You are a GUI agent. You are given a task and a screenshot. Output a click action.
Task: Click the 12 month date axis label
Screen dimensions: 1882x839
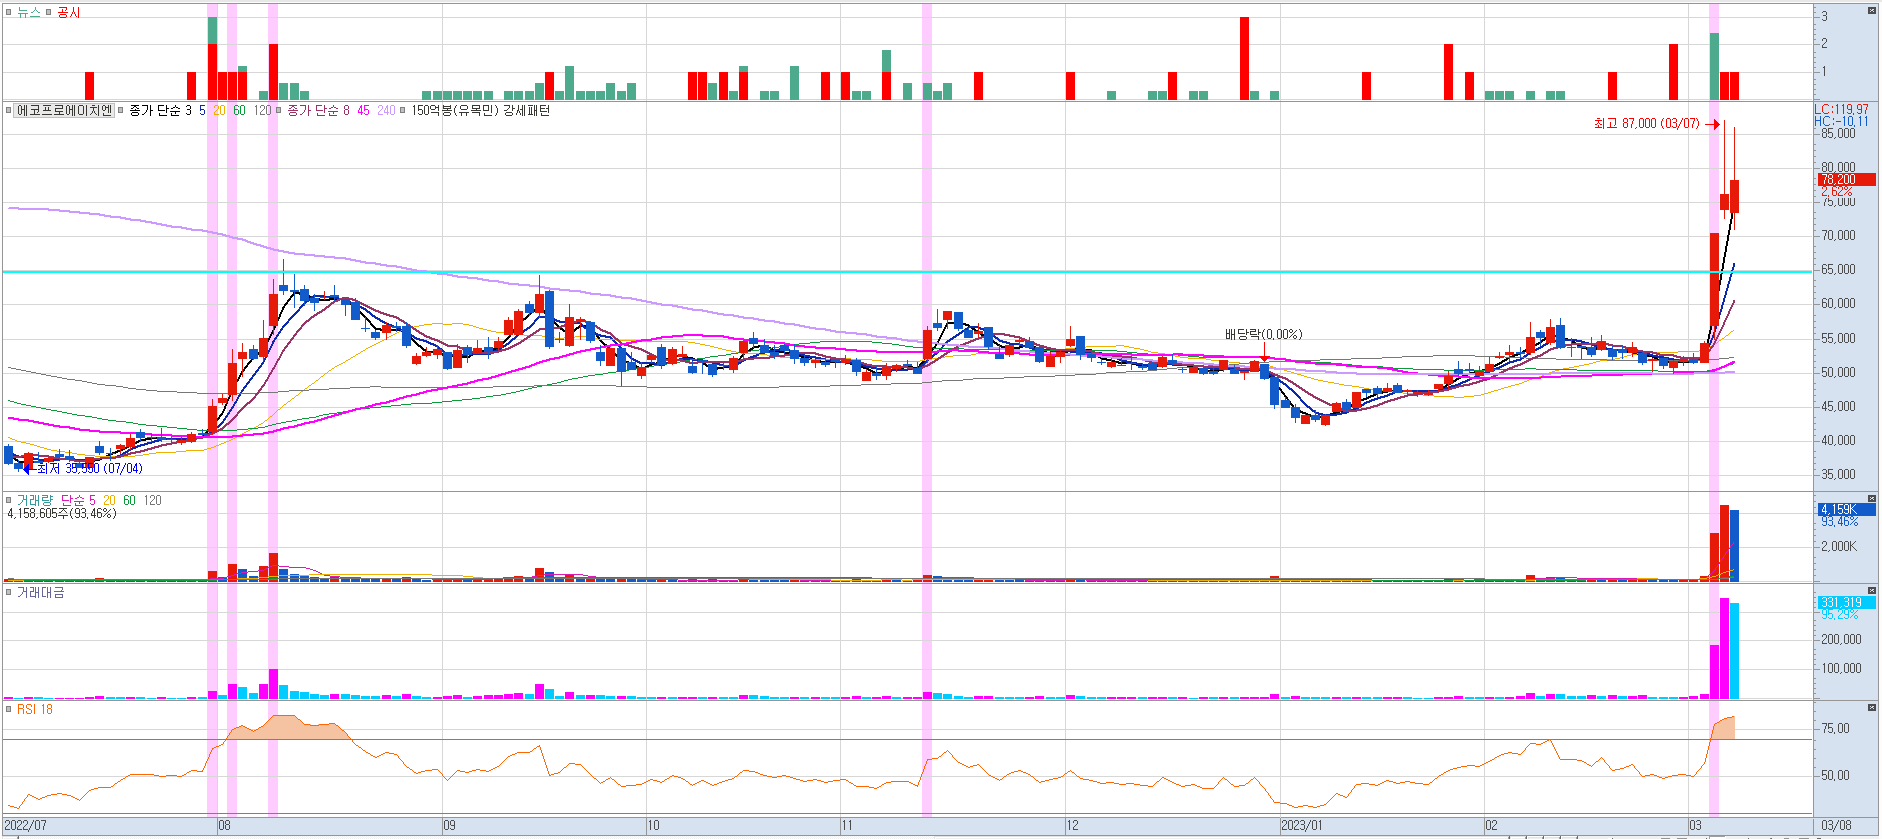[x=1072, y=826]
